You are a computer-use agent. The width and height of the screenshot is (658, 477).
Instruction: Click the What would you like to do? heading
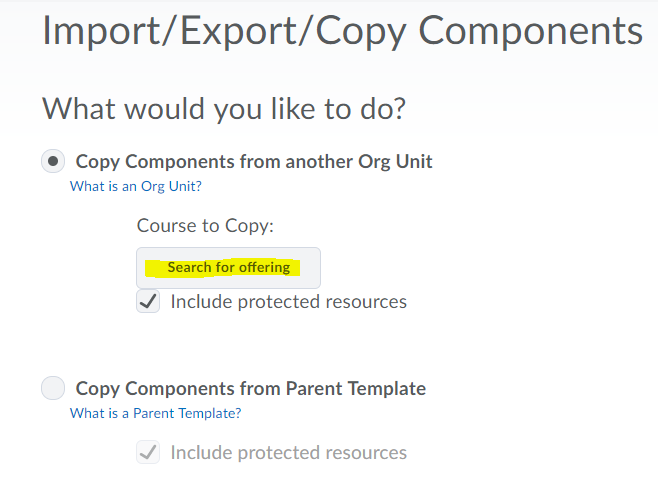click(223, 108)
